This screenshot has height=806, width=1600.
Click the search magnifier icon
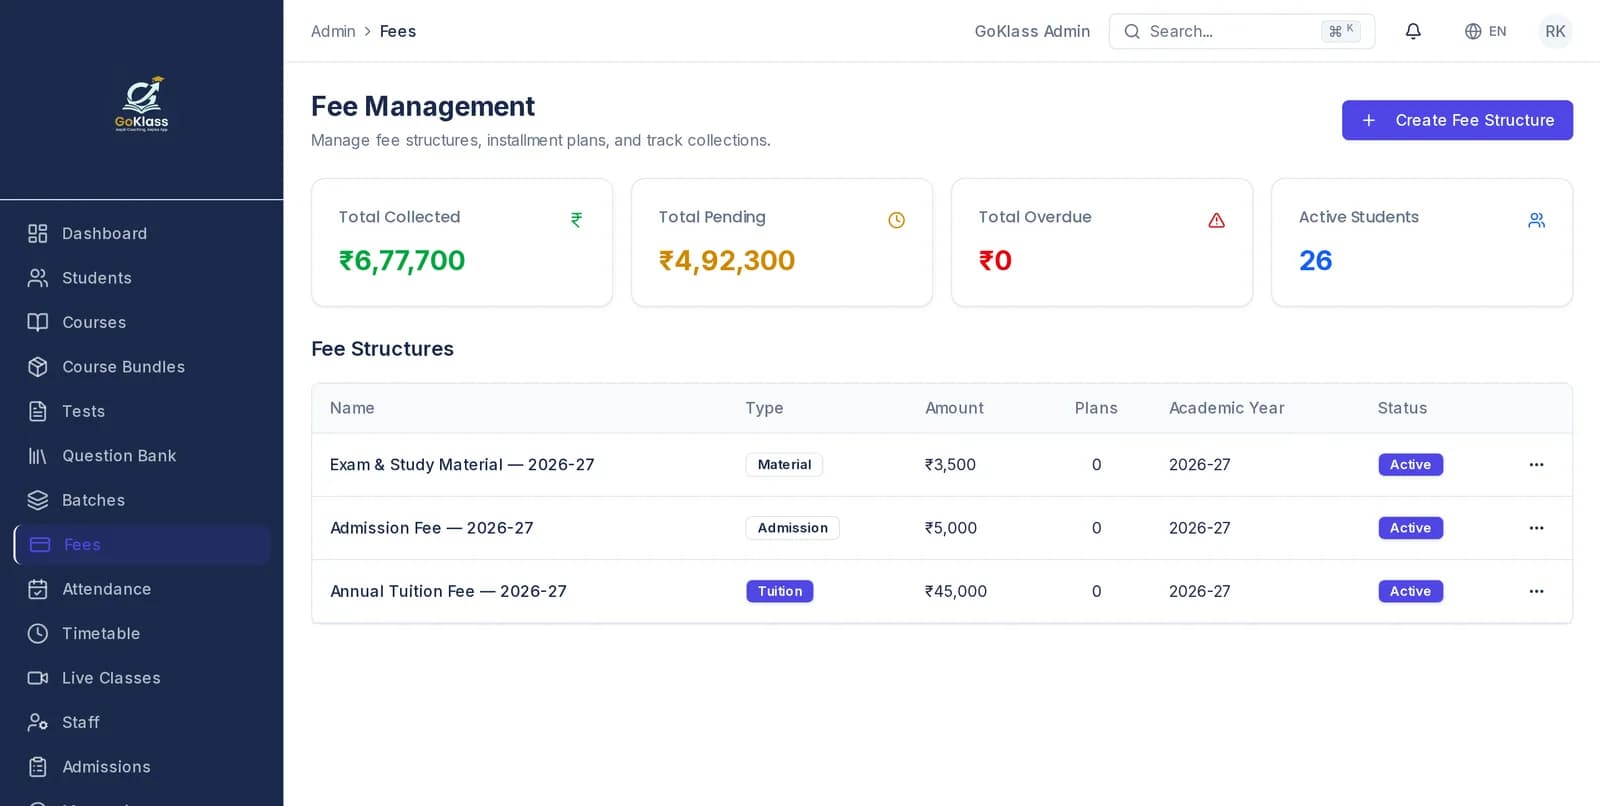(x=1132, y=31)
